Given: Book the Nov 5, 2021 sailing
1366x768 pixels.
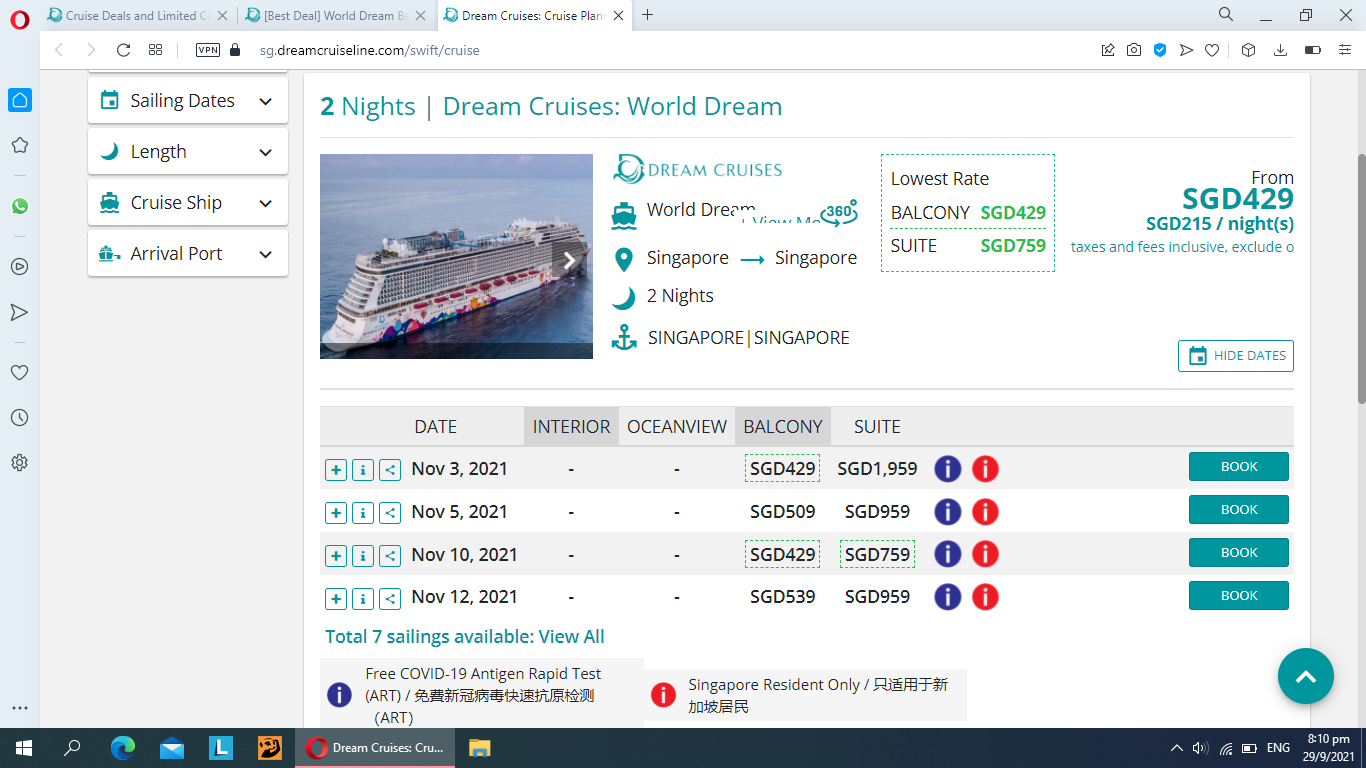Looking at the screenshot, I should click(1239, 510).
